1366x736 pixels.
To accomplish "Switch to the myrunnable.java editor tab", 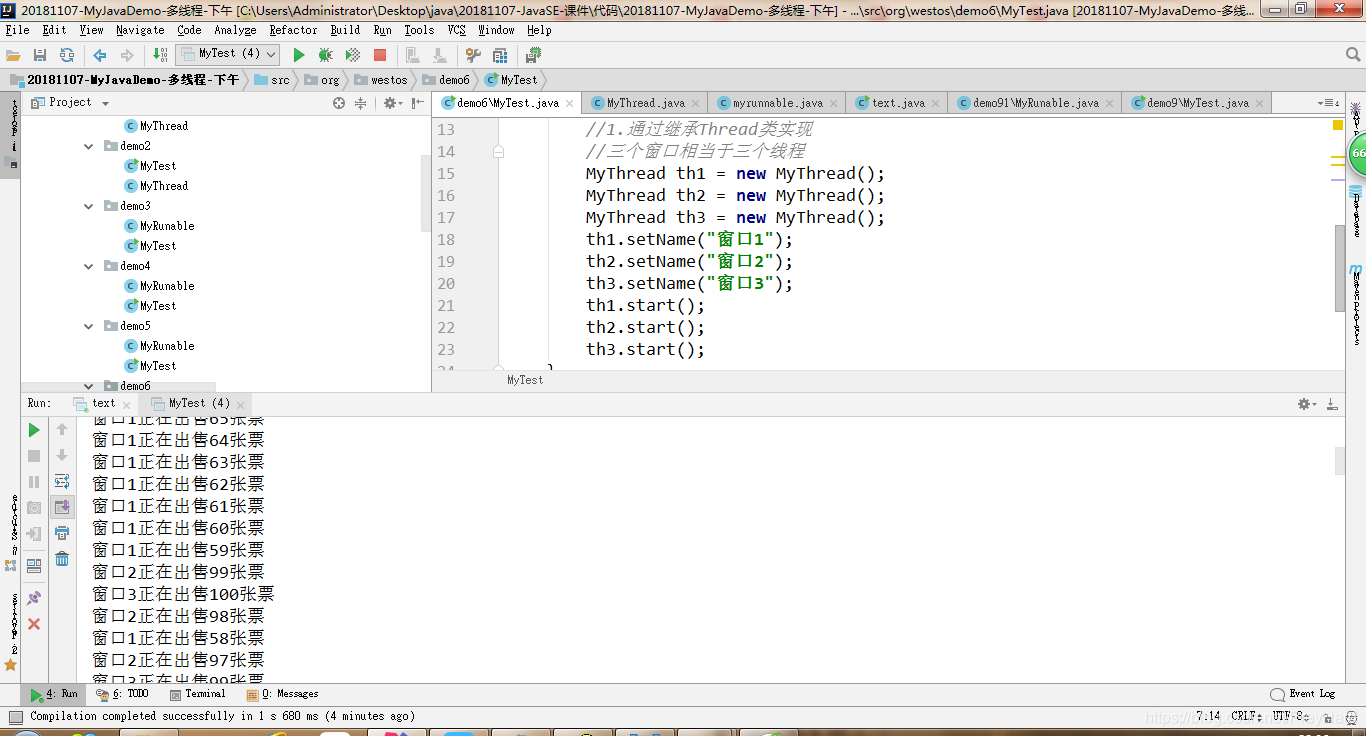I will click(x=777, y=103).
